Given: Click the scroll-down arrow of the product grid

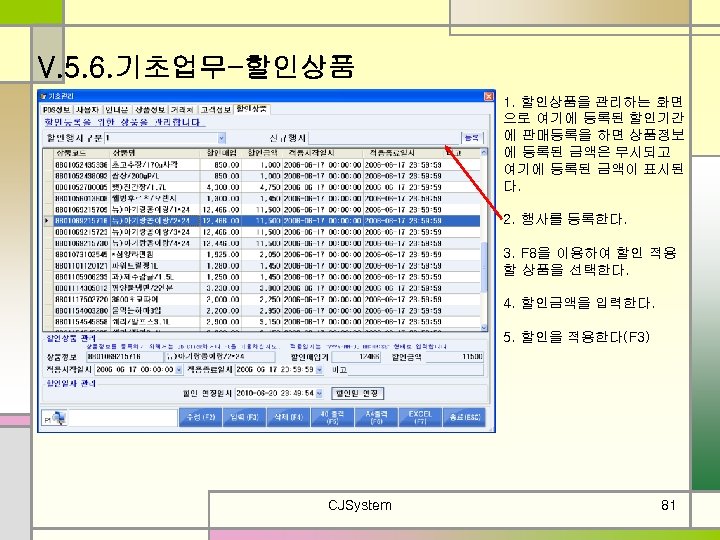Looking at the screenshot, I should (x=484, y=327).
